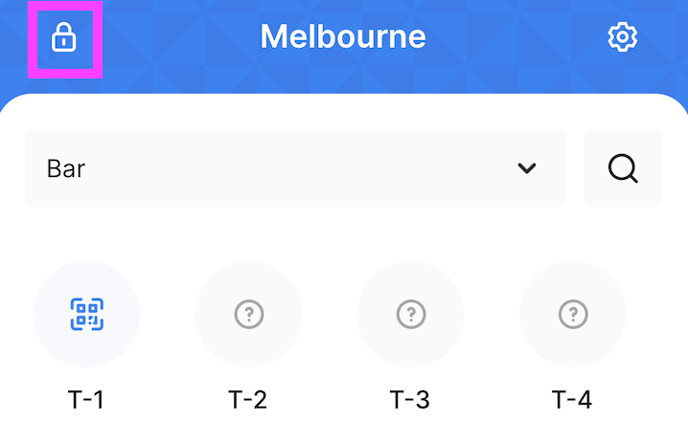The height and width of the screenshot is (442, 688).
Task: Click the magnifying glass search button
Action: [623, 169]
